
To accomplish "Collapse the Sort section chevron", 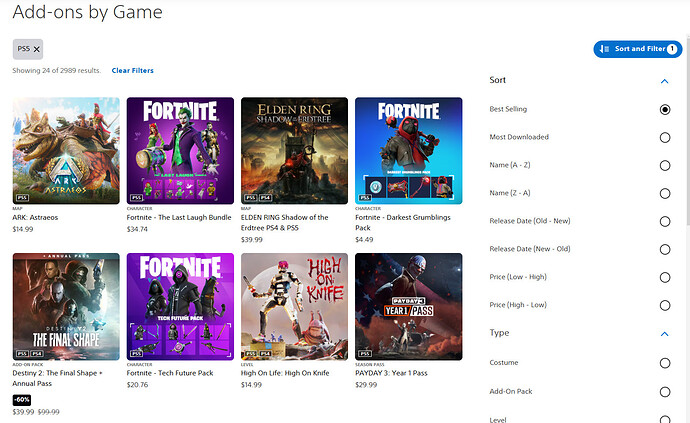I will pos(664,81).
